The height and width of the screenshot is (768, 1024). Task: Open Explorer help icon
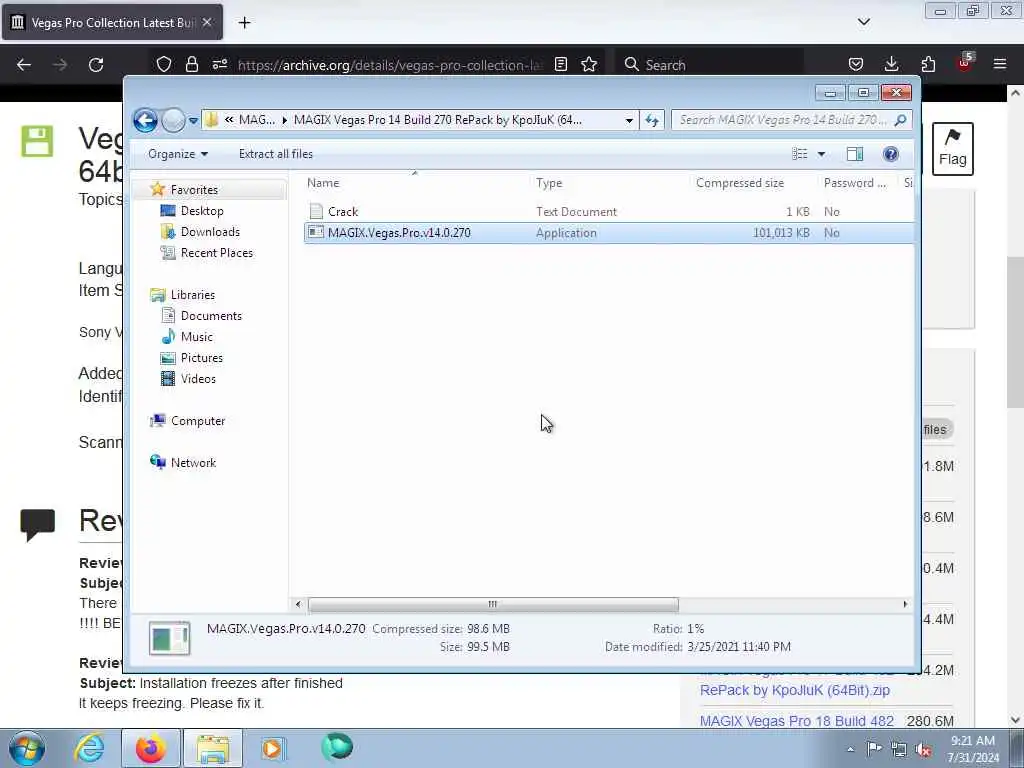[890, 154]
